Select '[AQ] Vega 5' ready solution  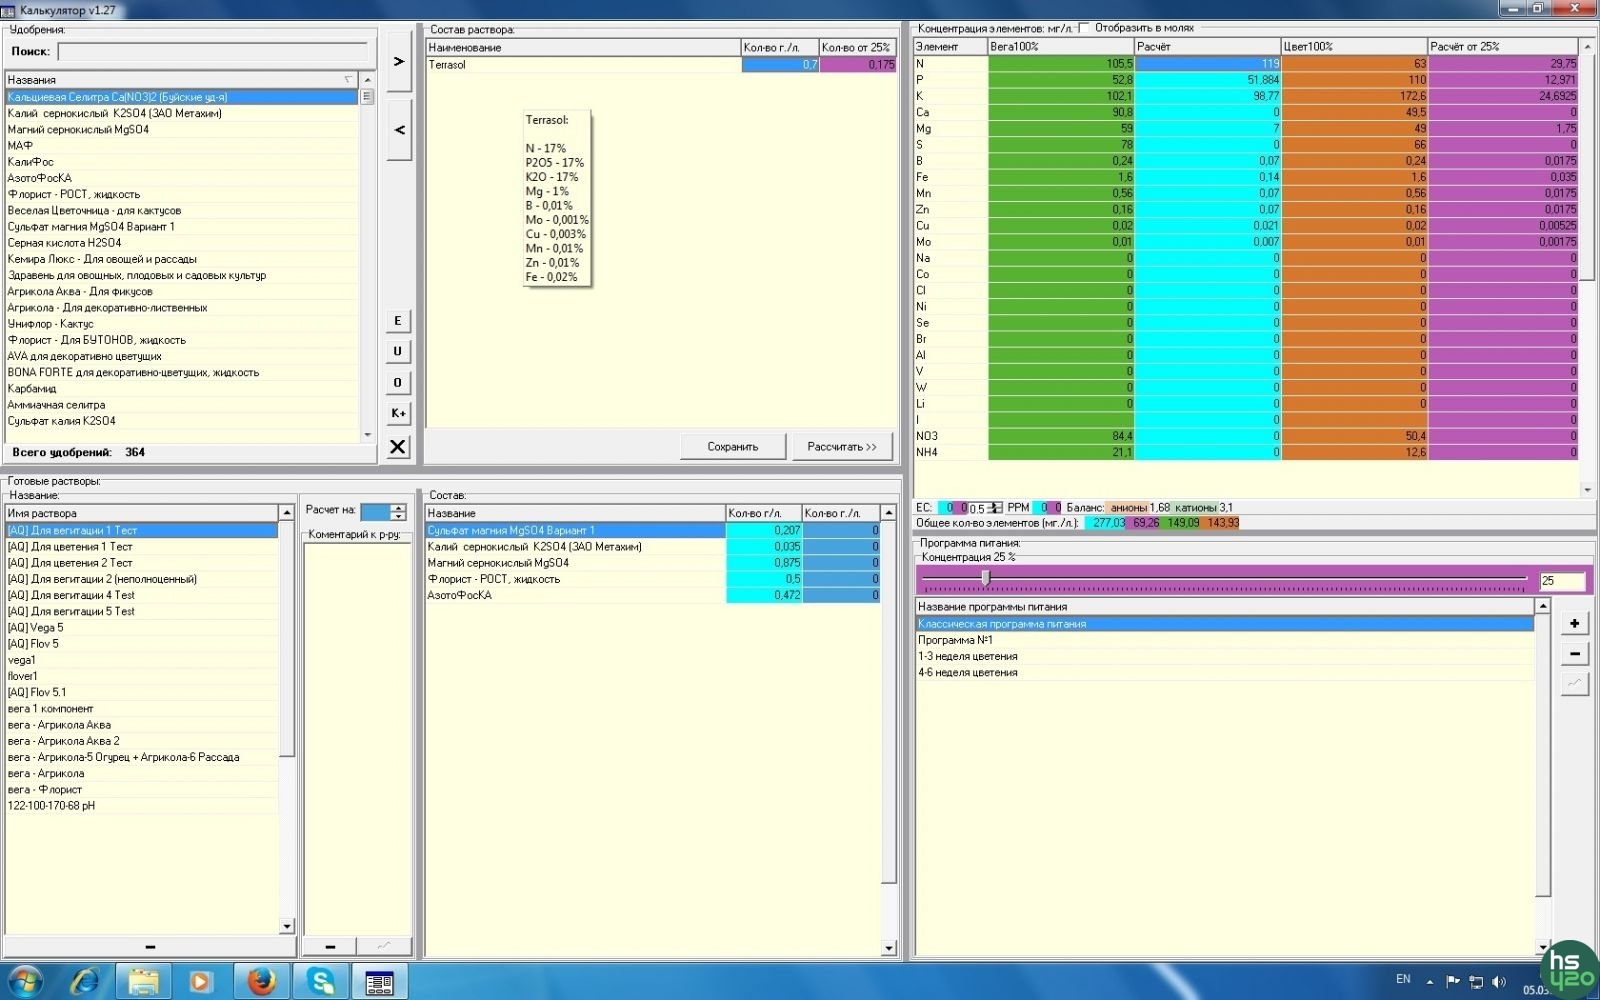35,628
